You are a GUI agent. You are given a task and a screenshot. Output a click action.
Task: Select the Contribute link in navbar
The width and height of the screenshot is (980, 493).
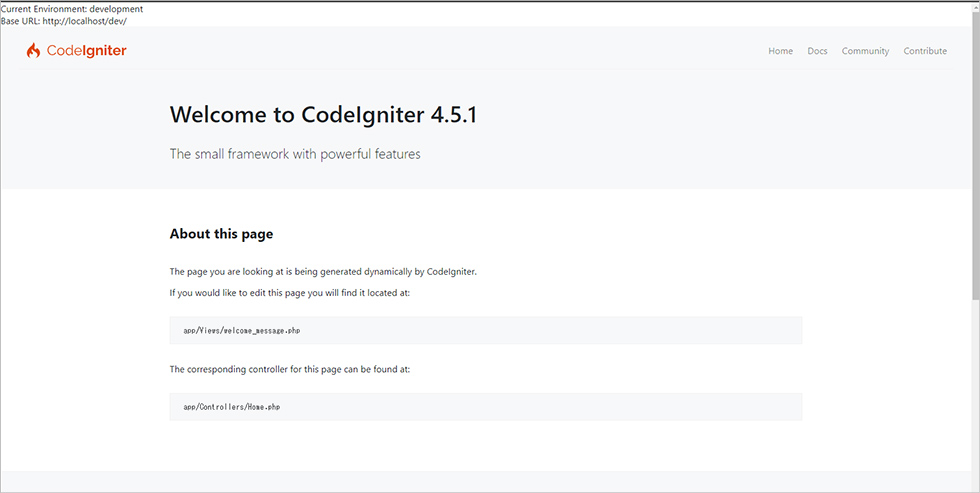click(x=925, y=51)
